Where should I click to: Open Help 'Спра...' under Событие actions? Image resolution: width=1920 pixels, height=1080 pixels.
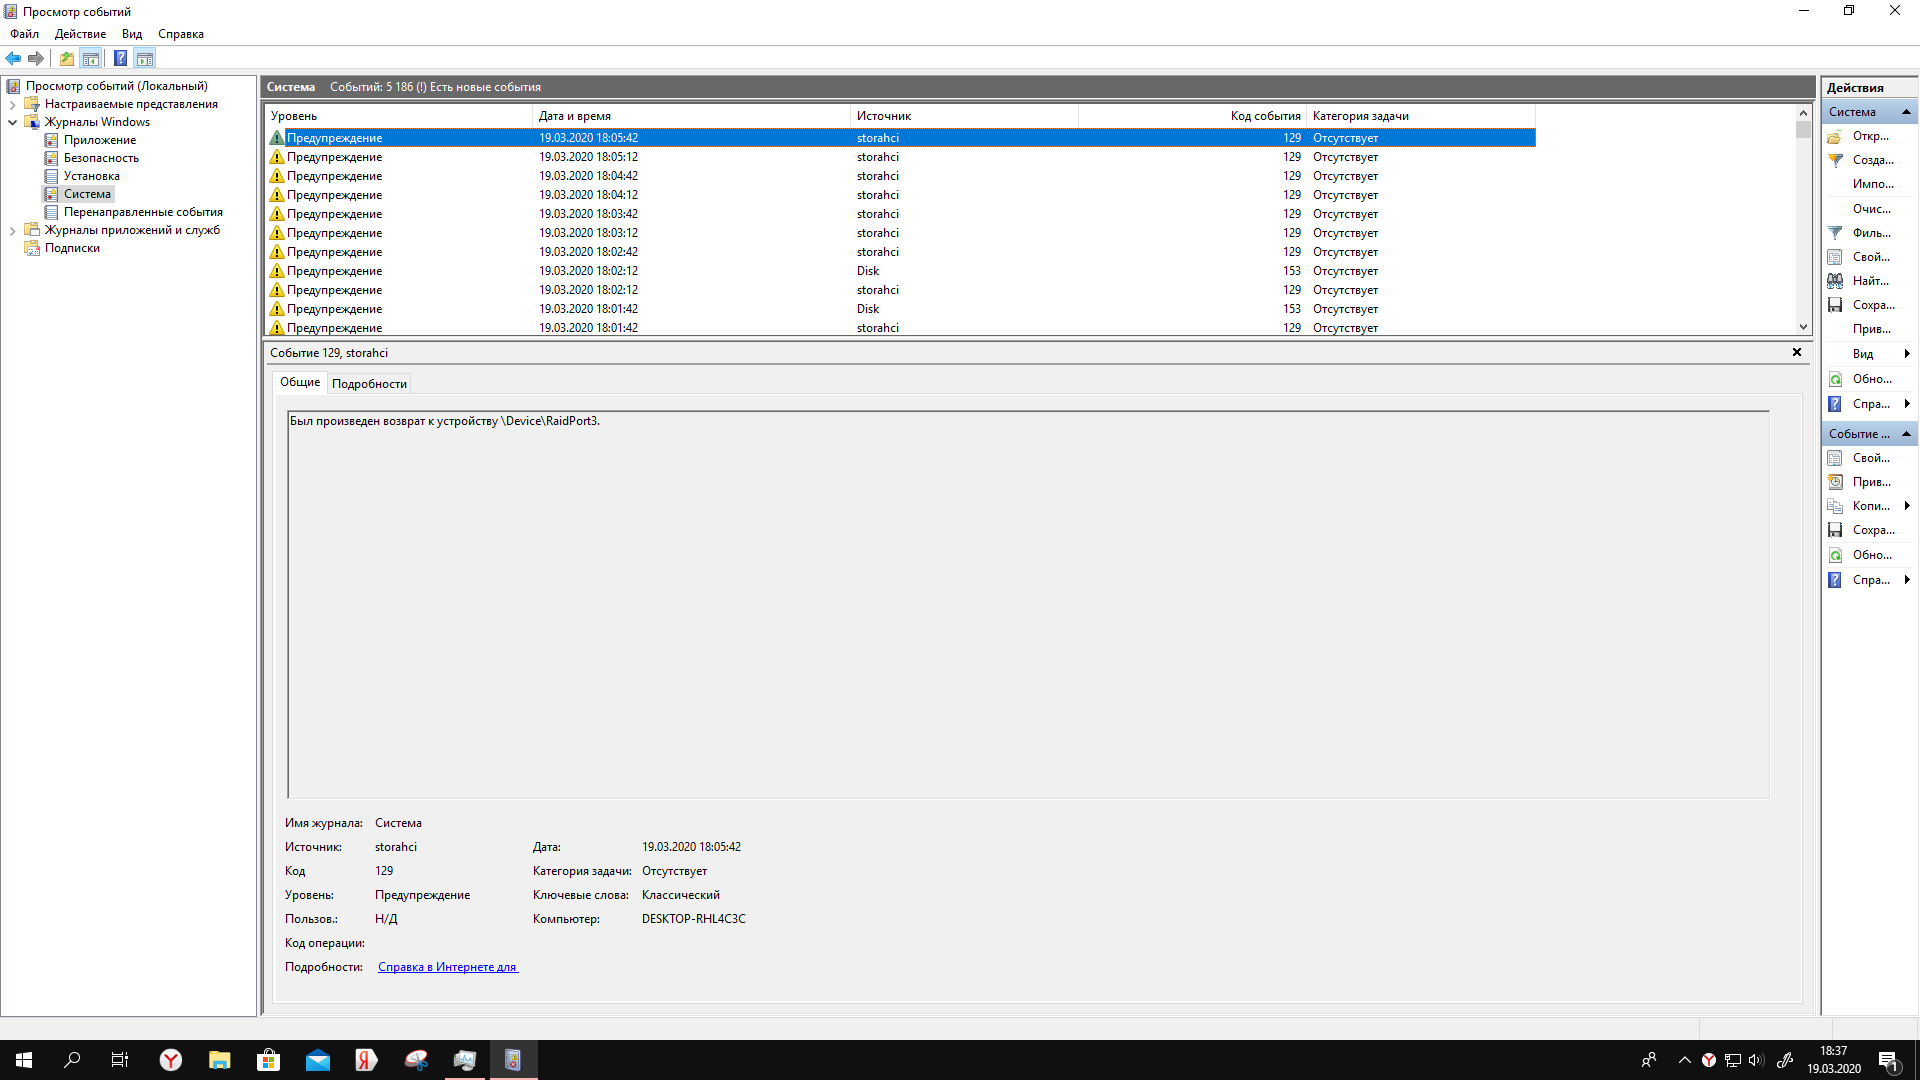1871,580
